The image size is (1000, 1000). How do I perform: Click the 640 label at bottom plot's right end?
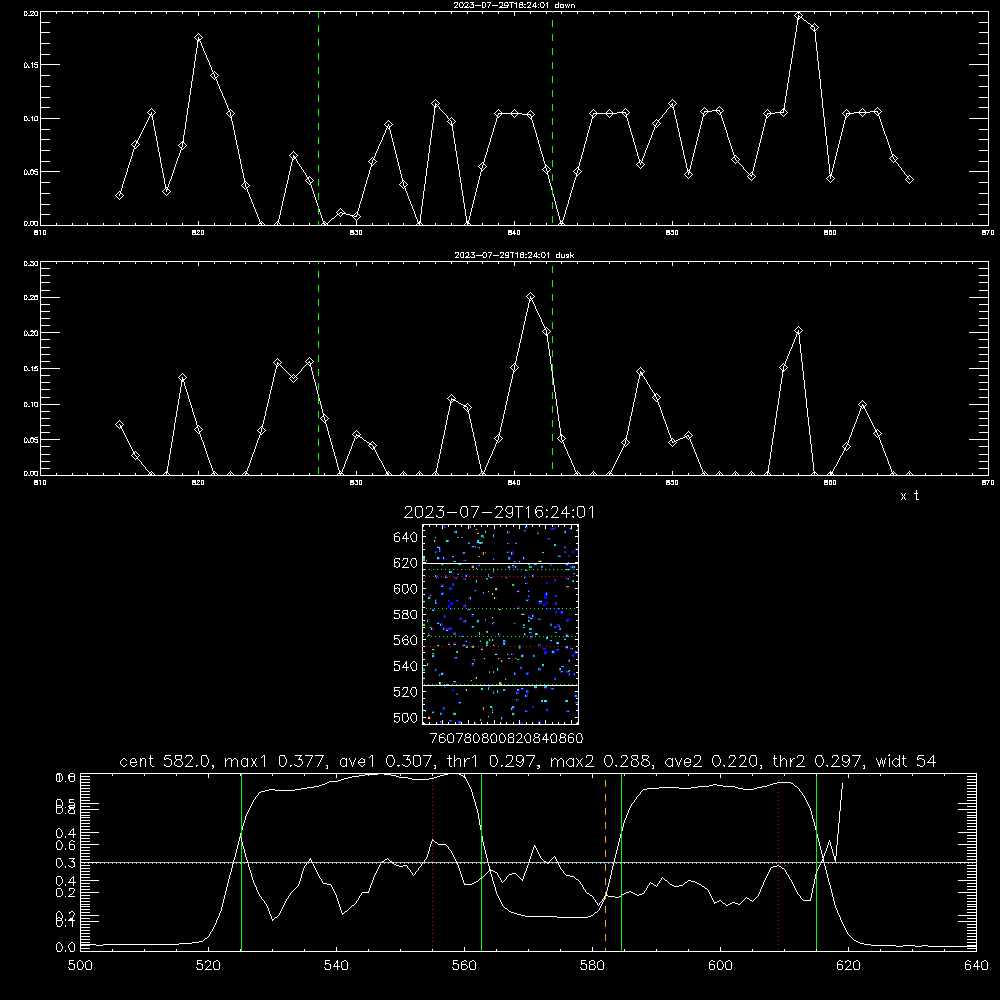(976, 966)
